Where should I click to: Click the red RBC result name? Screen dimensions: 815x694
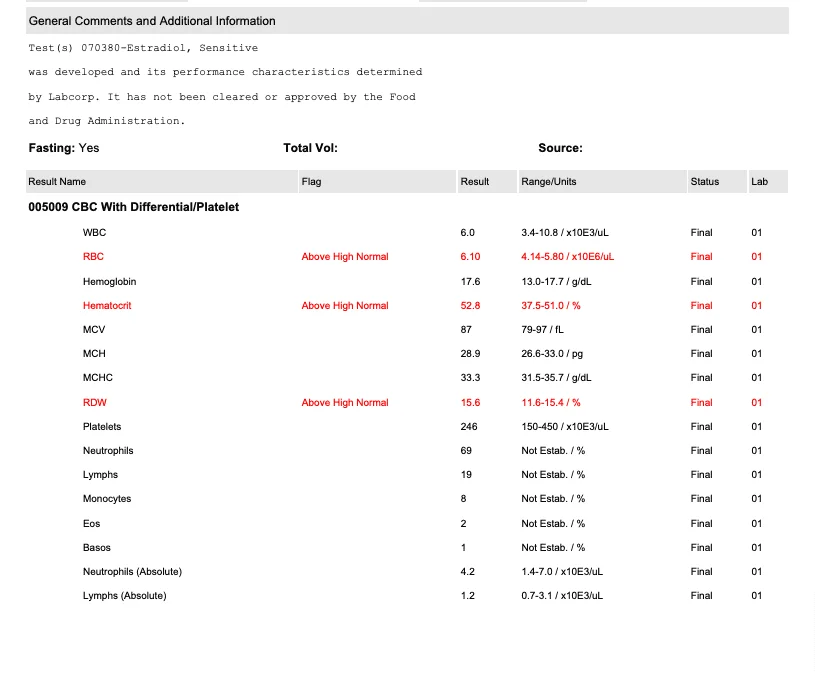pyautogui.click(x=94, y=256)
